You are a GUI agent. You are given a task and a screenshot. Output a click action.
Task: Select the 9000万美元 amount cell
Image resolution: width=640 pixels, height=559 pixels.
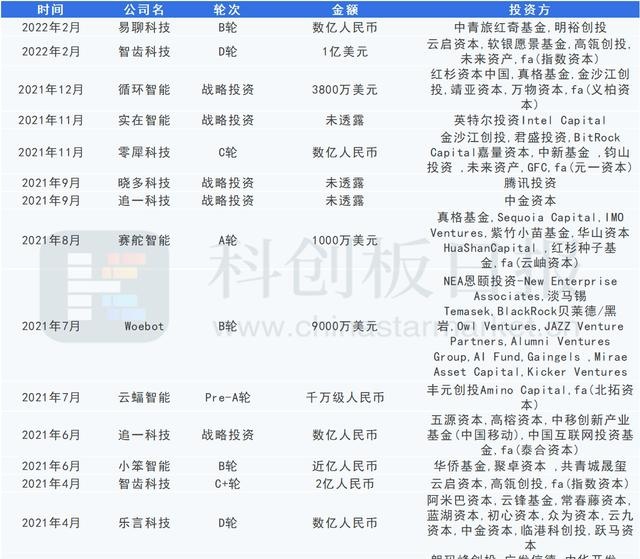[345, 326]
